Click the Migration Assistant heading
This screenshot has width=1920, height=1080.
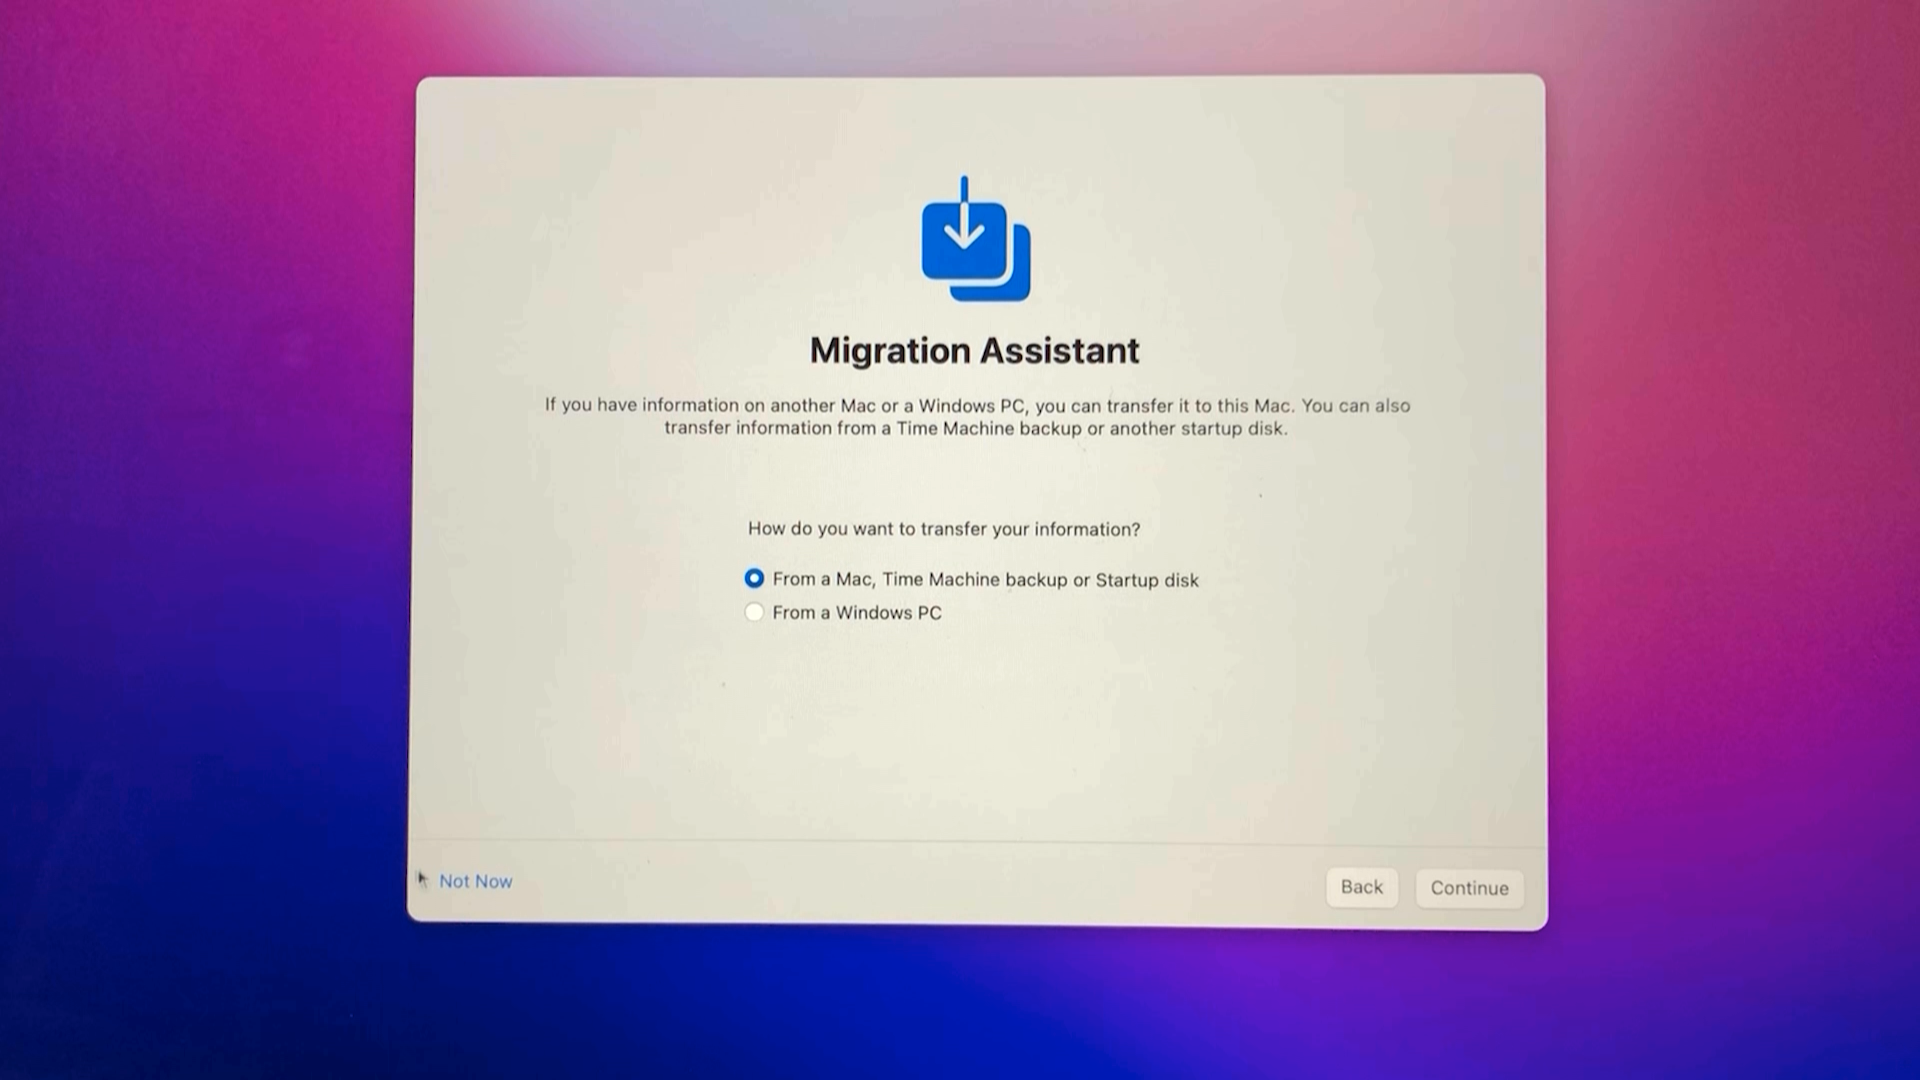click(974, 351)
